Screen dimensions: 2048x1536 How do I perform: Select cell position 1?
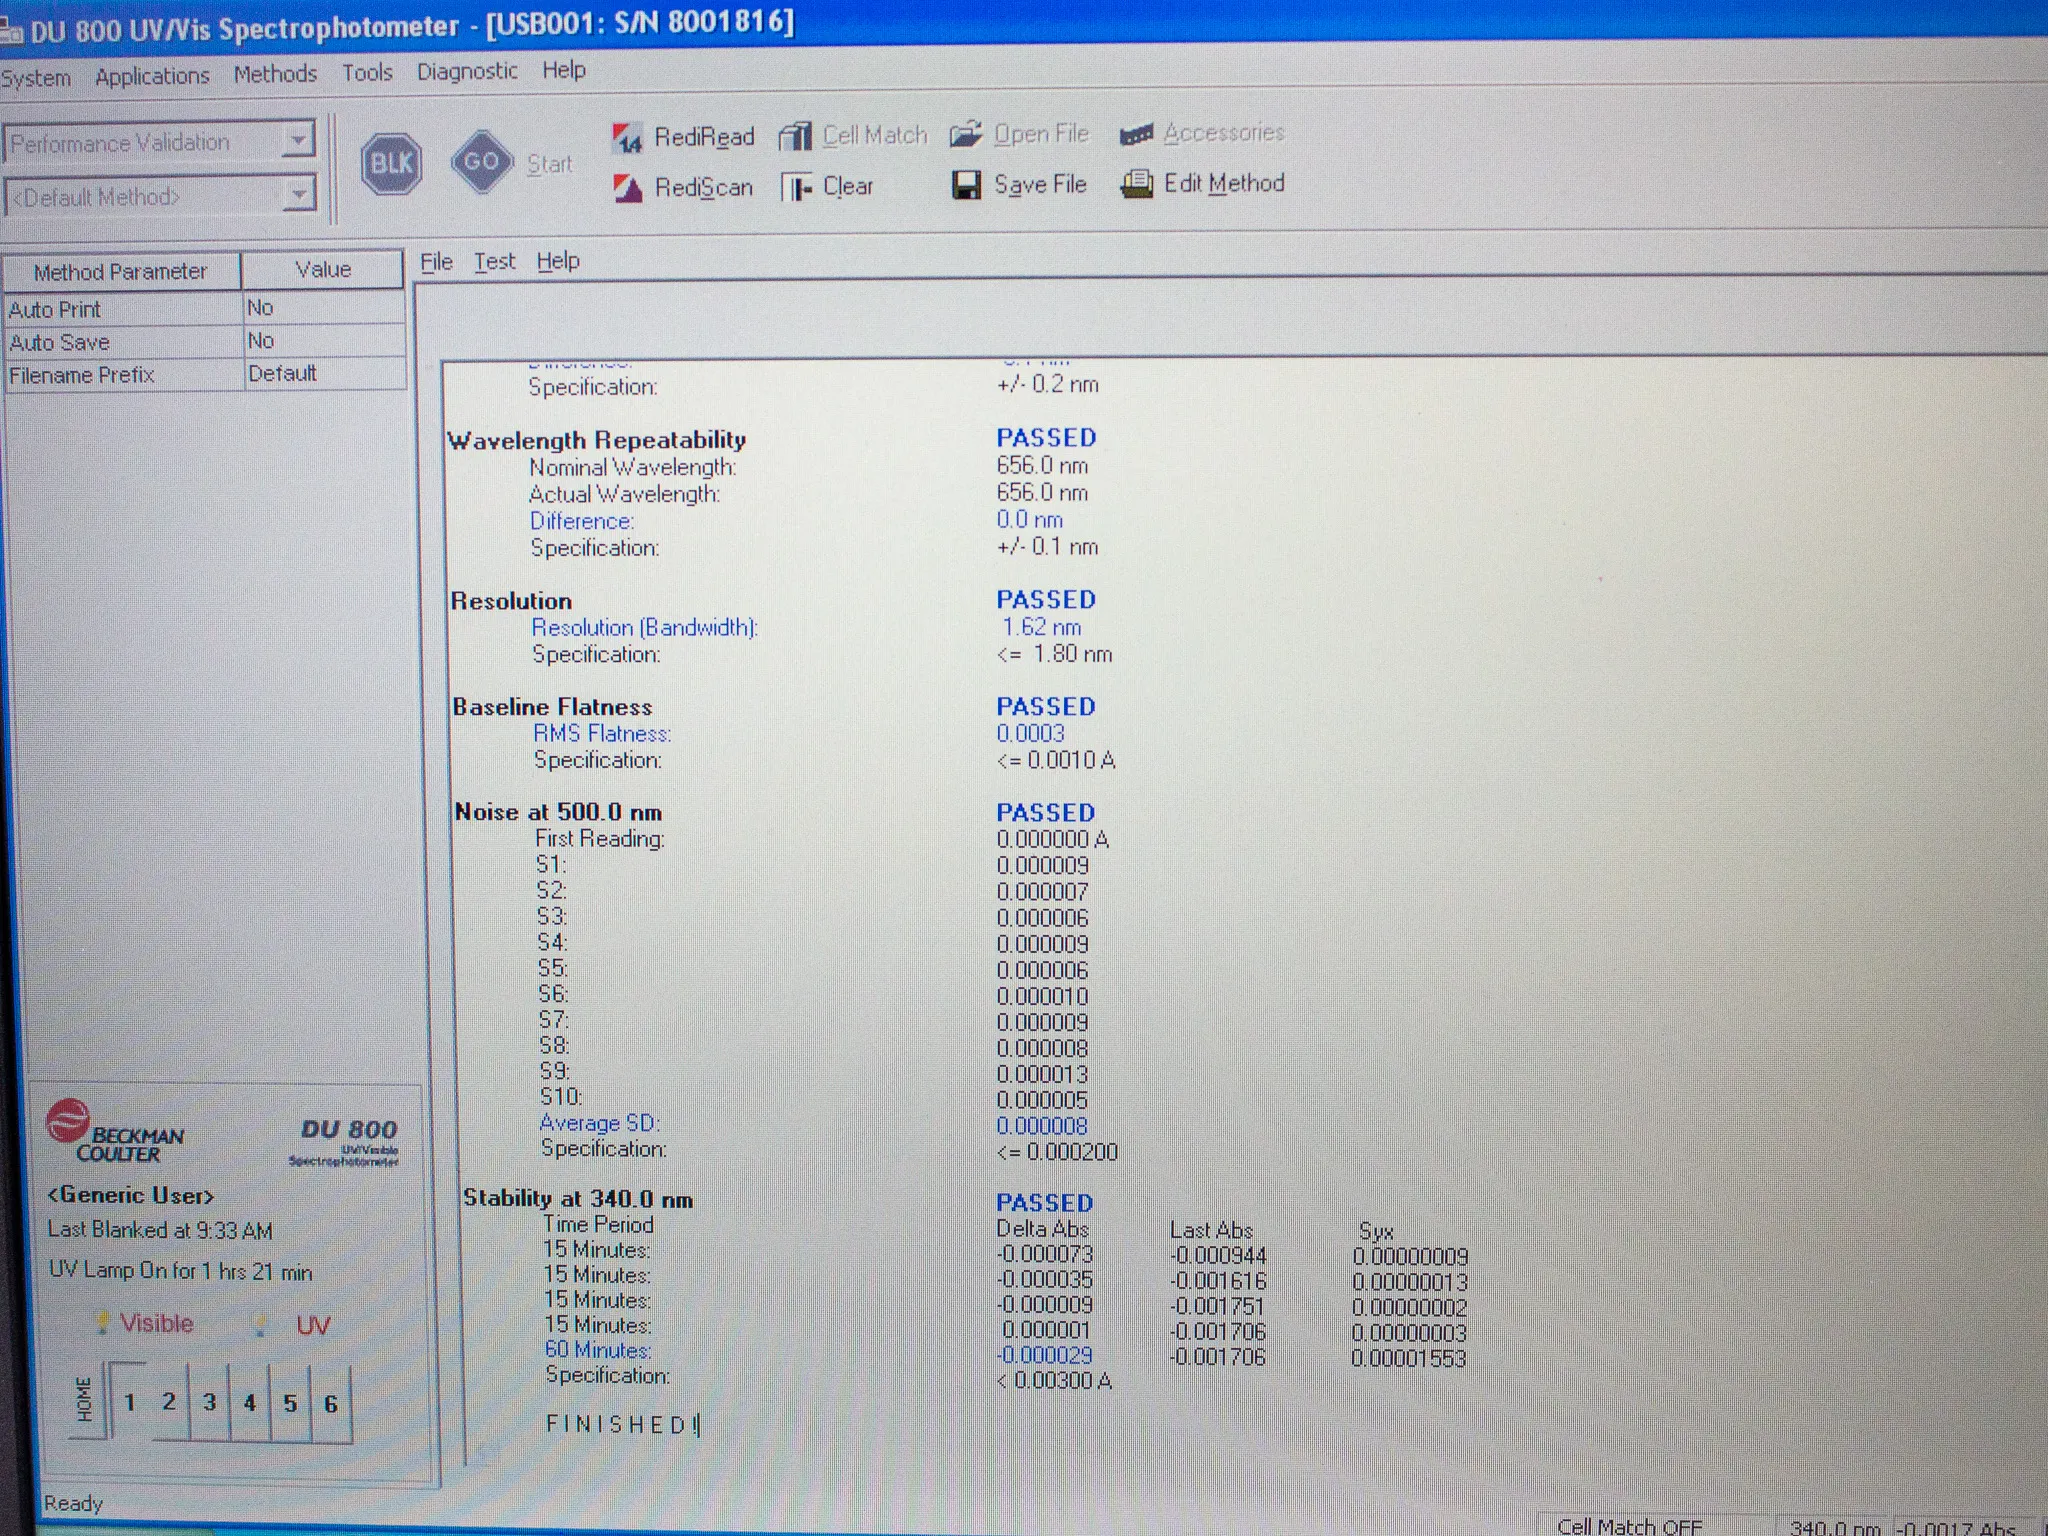coord(129,1402)
